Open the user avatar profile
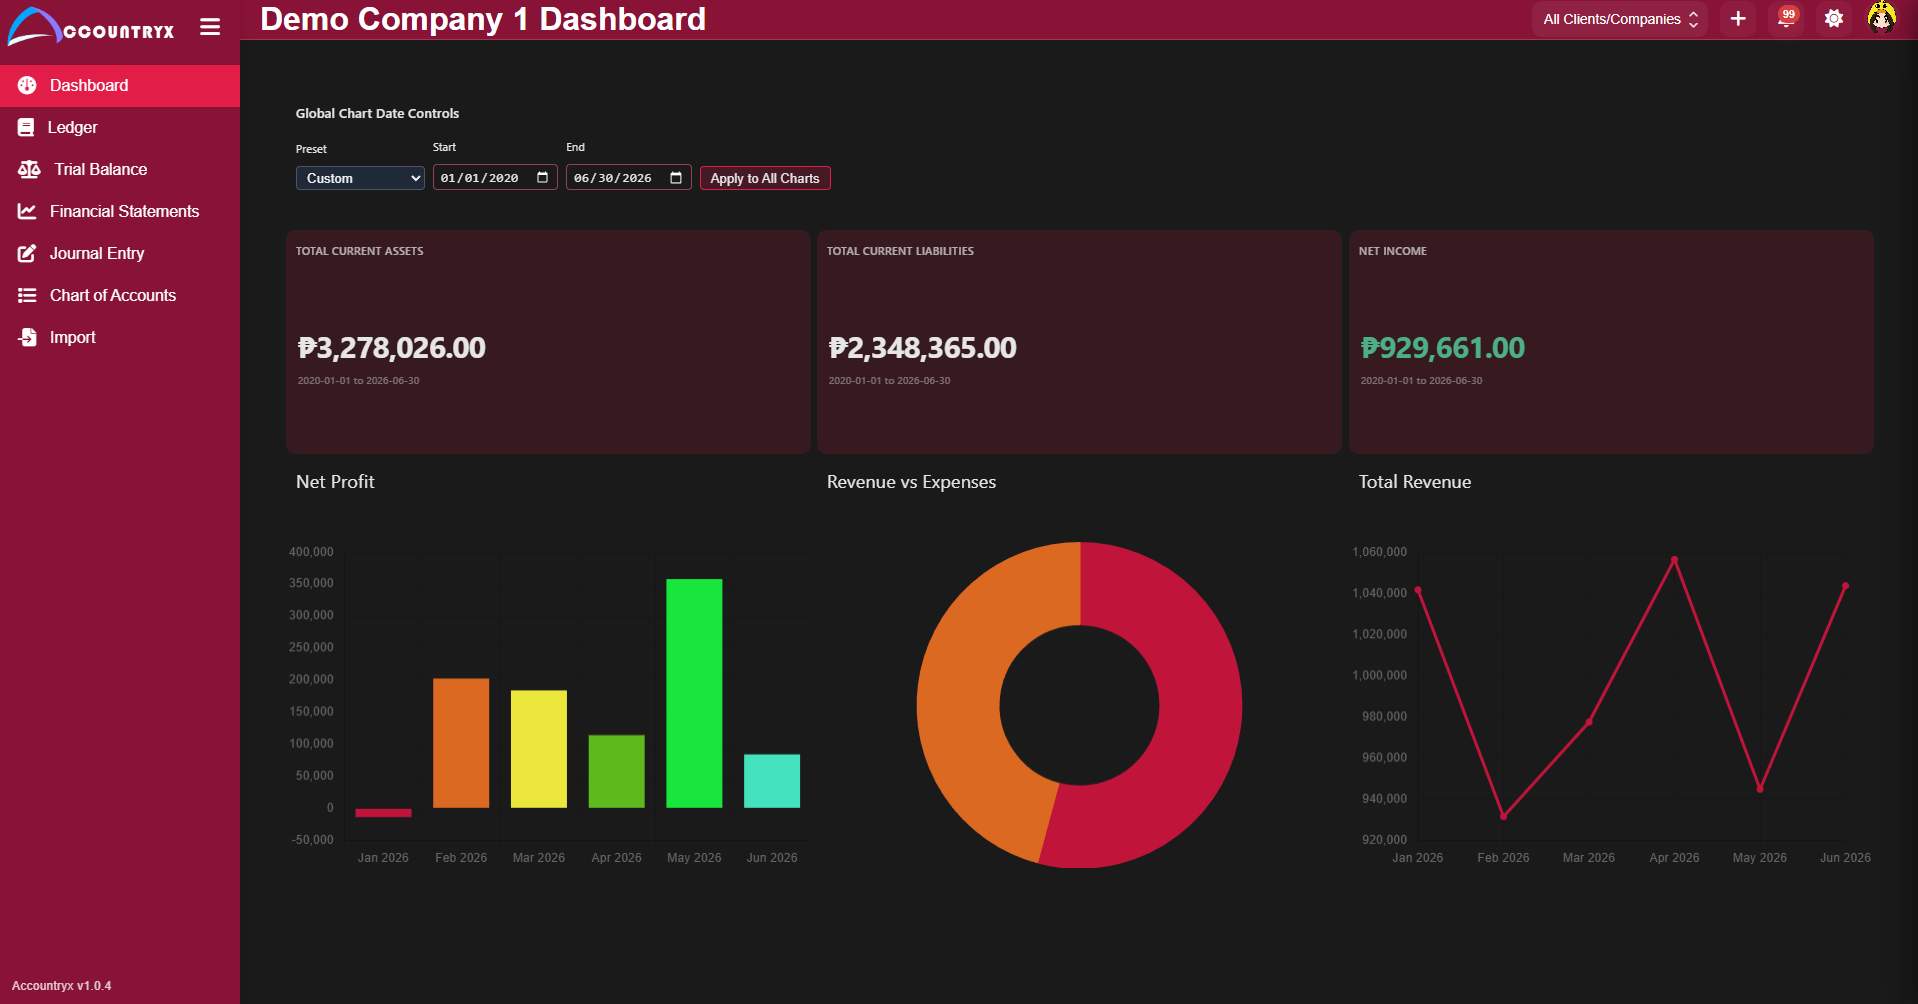Image resolution: width=1918 pixels, height=1004 pixels. (x=1882, y=19)
